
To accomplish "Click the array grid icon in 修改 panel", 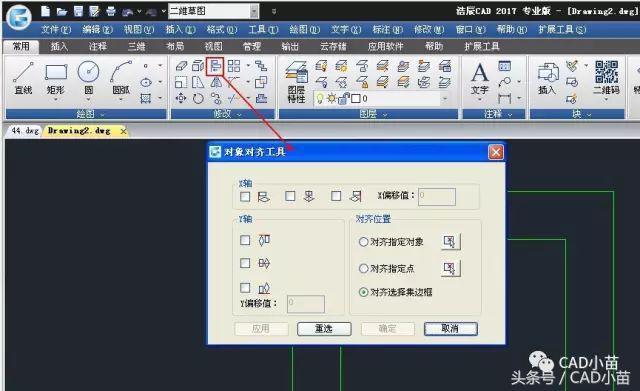I will [234, 66].
